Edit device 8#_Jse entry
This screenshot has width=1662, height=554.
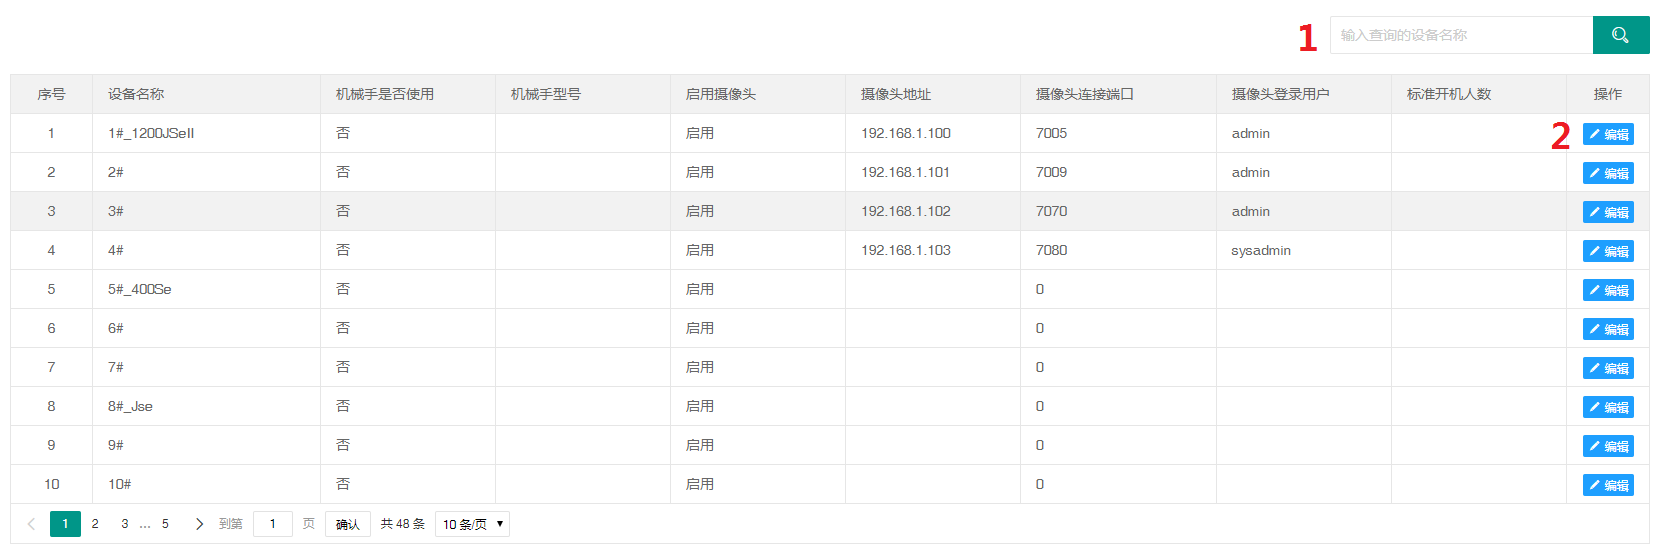pos(1608,407)
